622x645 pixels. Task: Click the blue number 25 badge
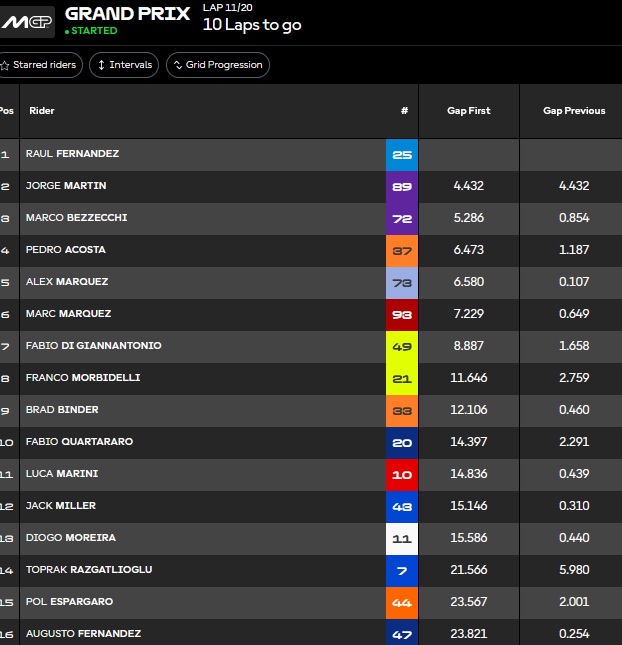tap(402, 155)
